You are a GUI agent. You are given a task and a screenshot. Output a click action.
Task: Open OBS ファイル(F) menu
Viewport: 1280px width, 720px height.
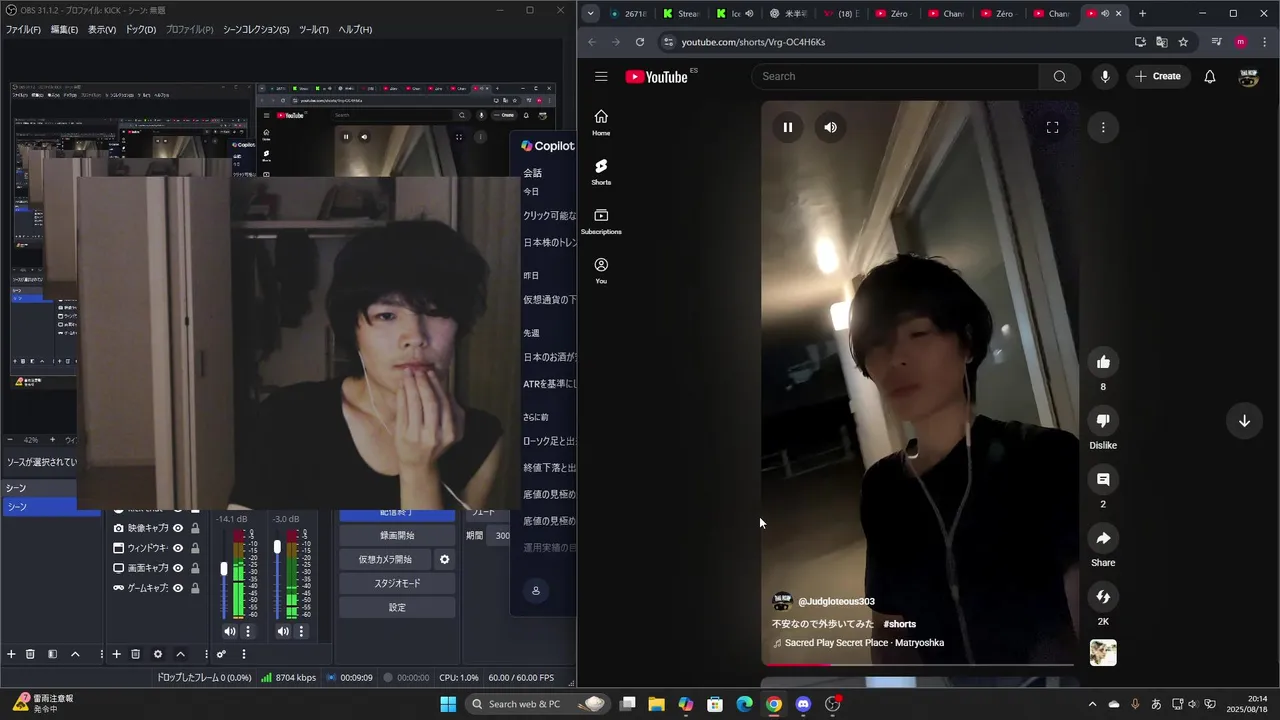point(23,29)
